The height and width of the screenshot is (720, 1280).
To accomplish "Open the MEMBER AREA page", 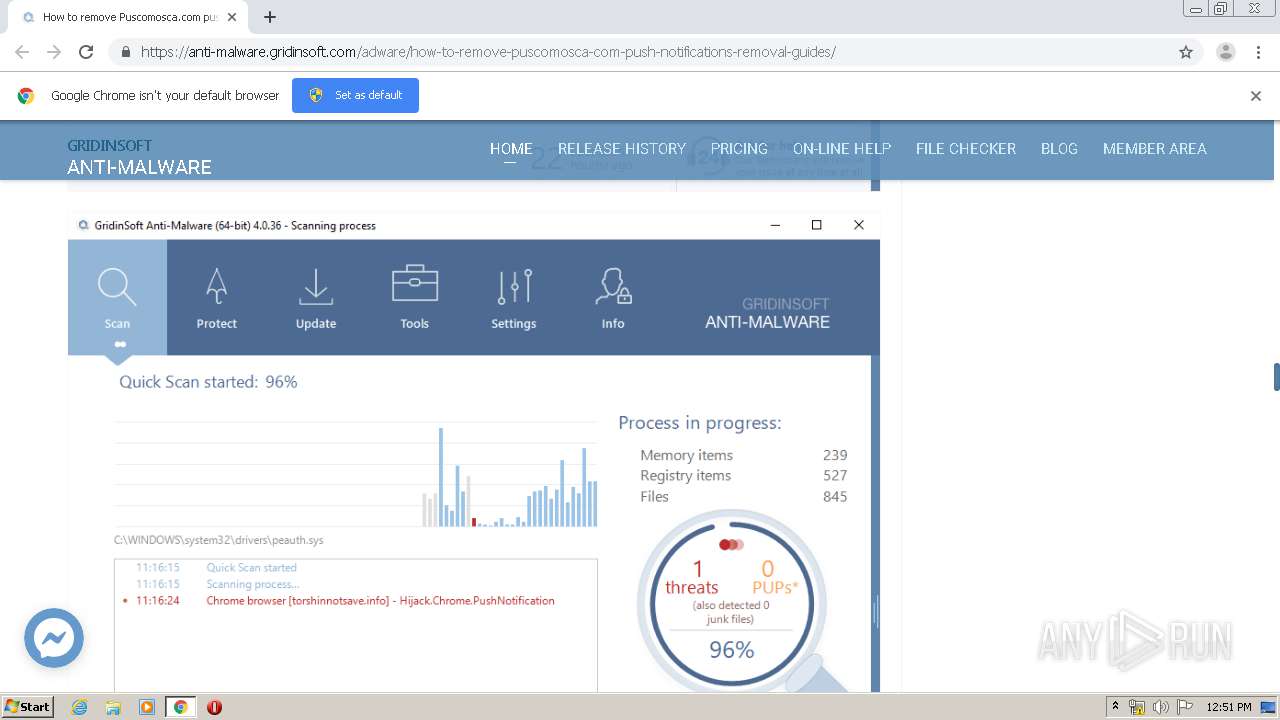I will 1155,148.
